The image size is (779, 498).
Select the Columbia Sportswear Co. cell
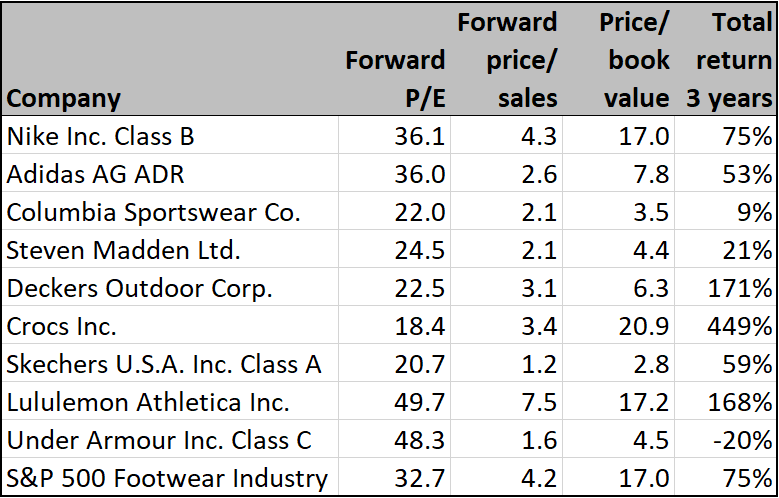[x=140, y=212]
